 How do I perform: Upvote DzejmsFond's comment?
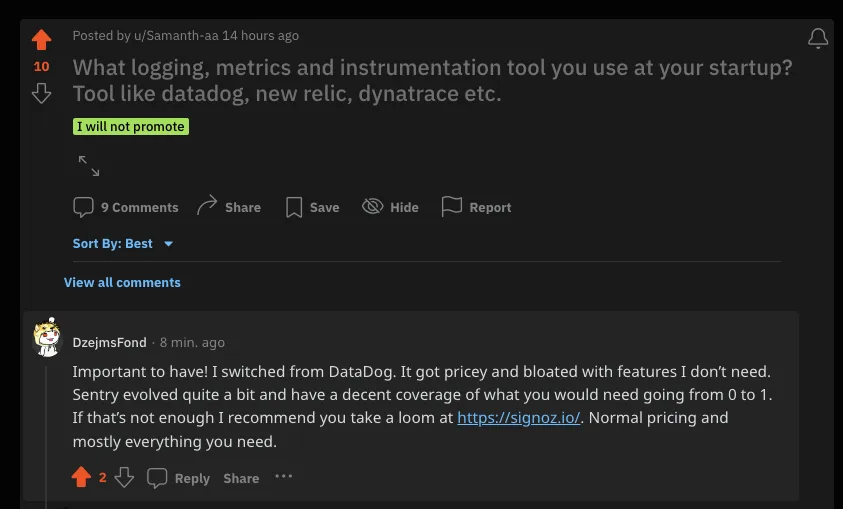click(81, 477)
